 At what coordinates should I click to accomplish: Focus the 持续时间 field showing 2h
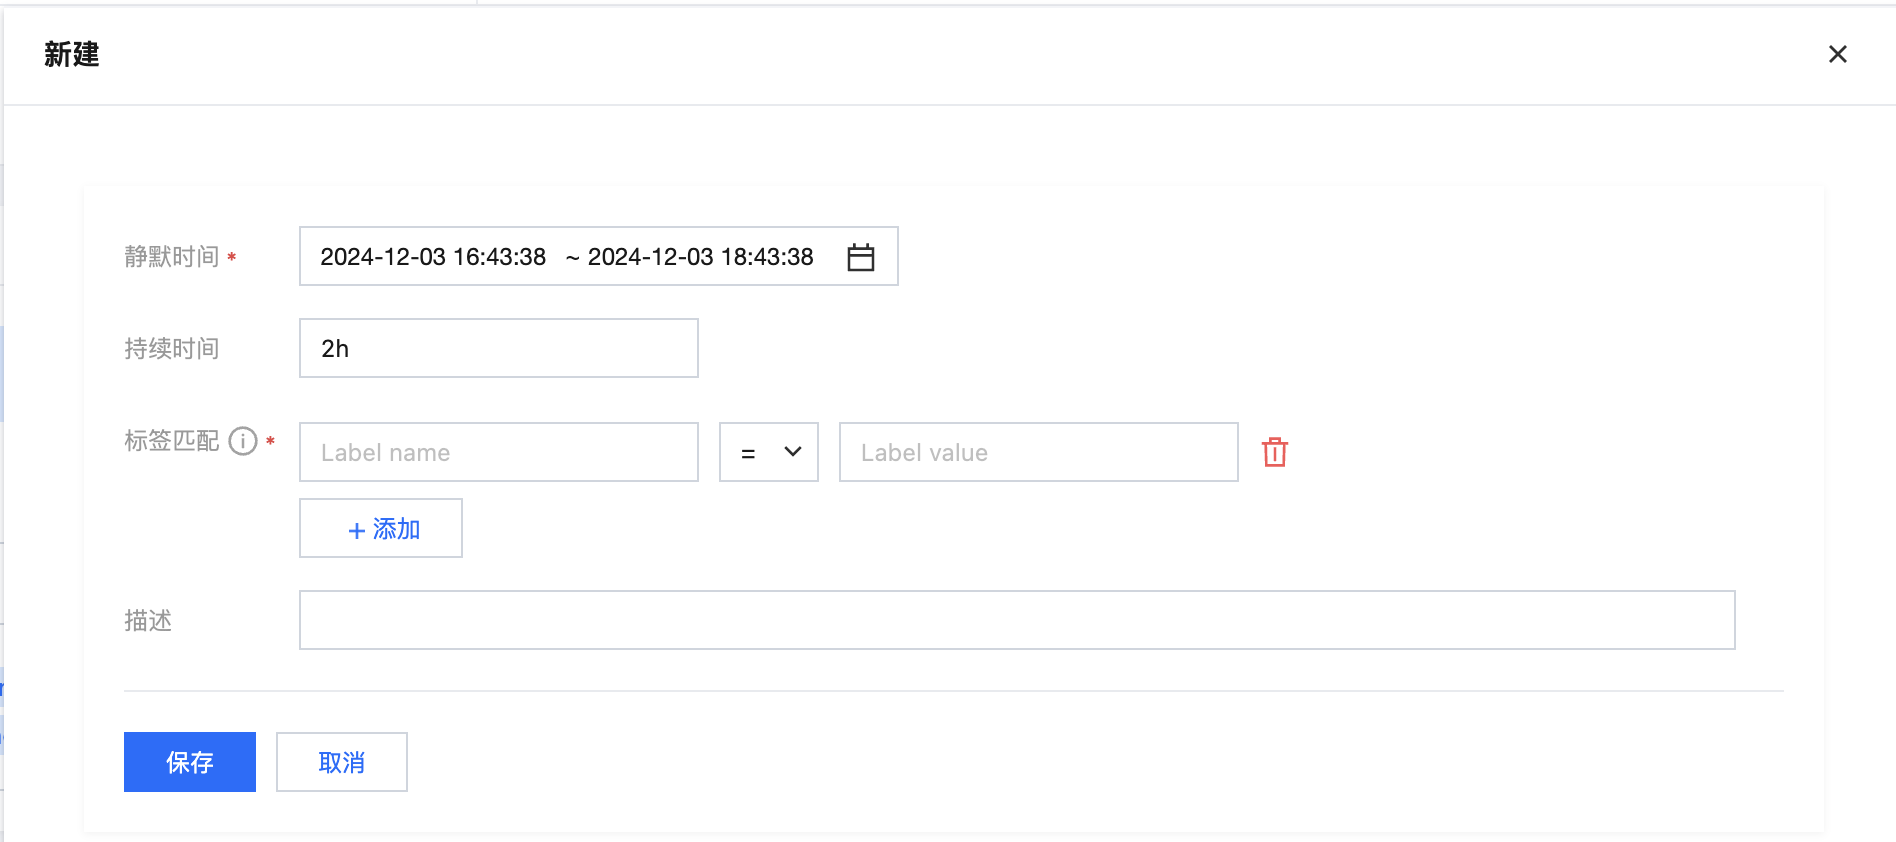[x=499, y=348]
